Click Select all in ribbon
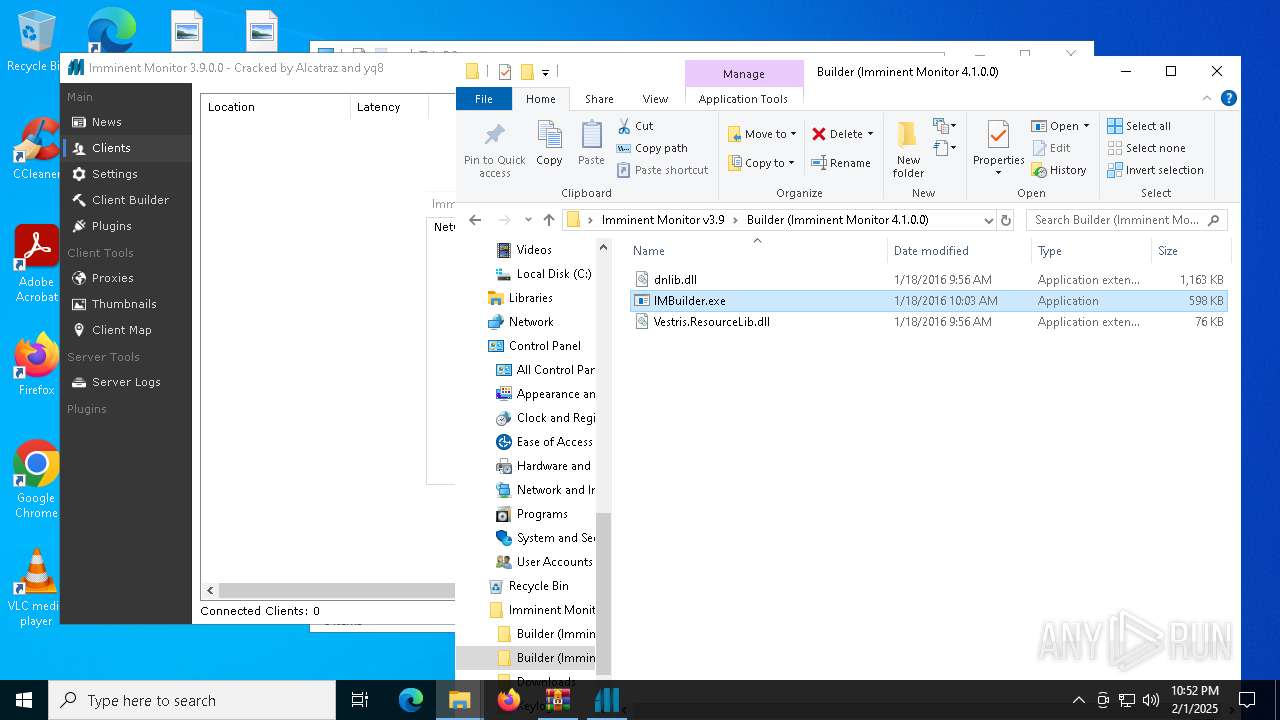Screen dimensions: 1280x720 [1138, 126]
